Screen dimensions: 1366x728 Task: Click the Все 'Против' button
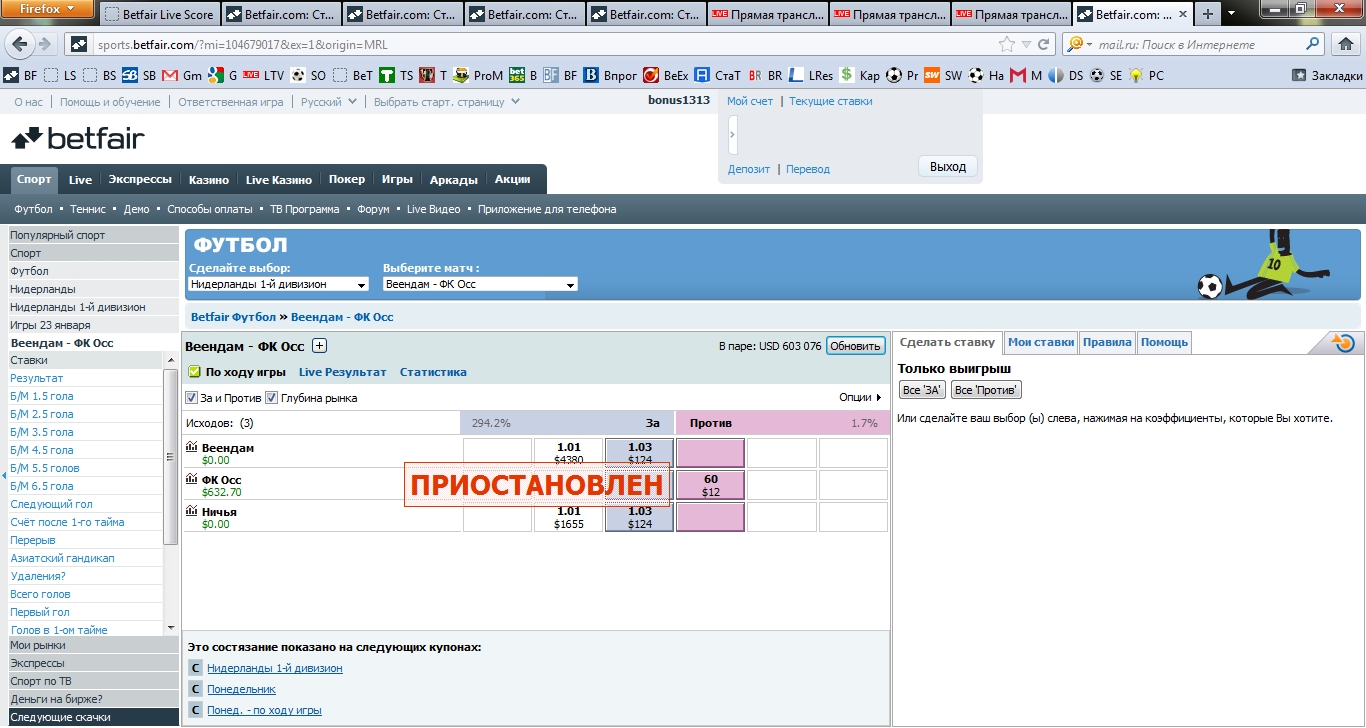[986, 390]
